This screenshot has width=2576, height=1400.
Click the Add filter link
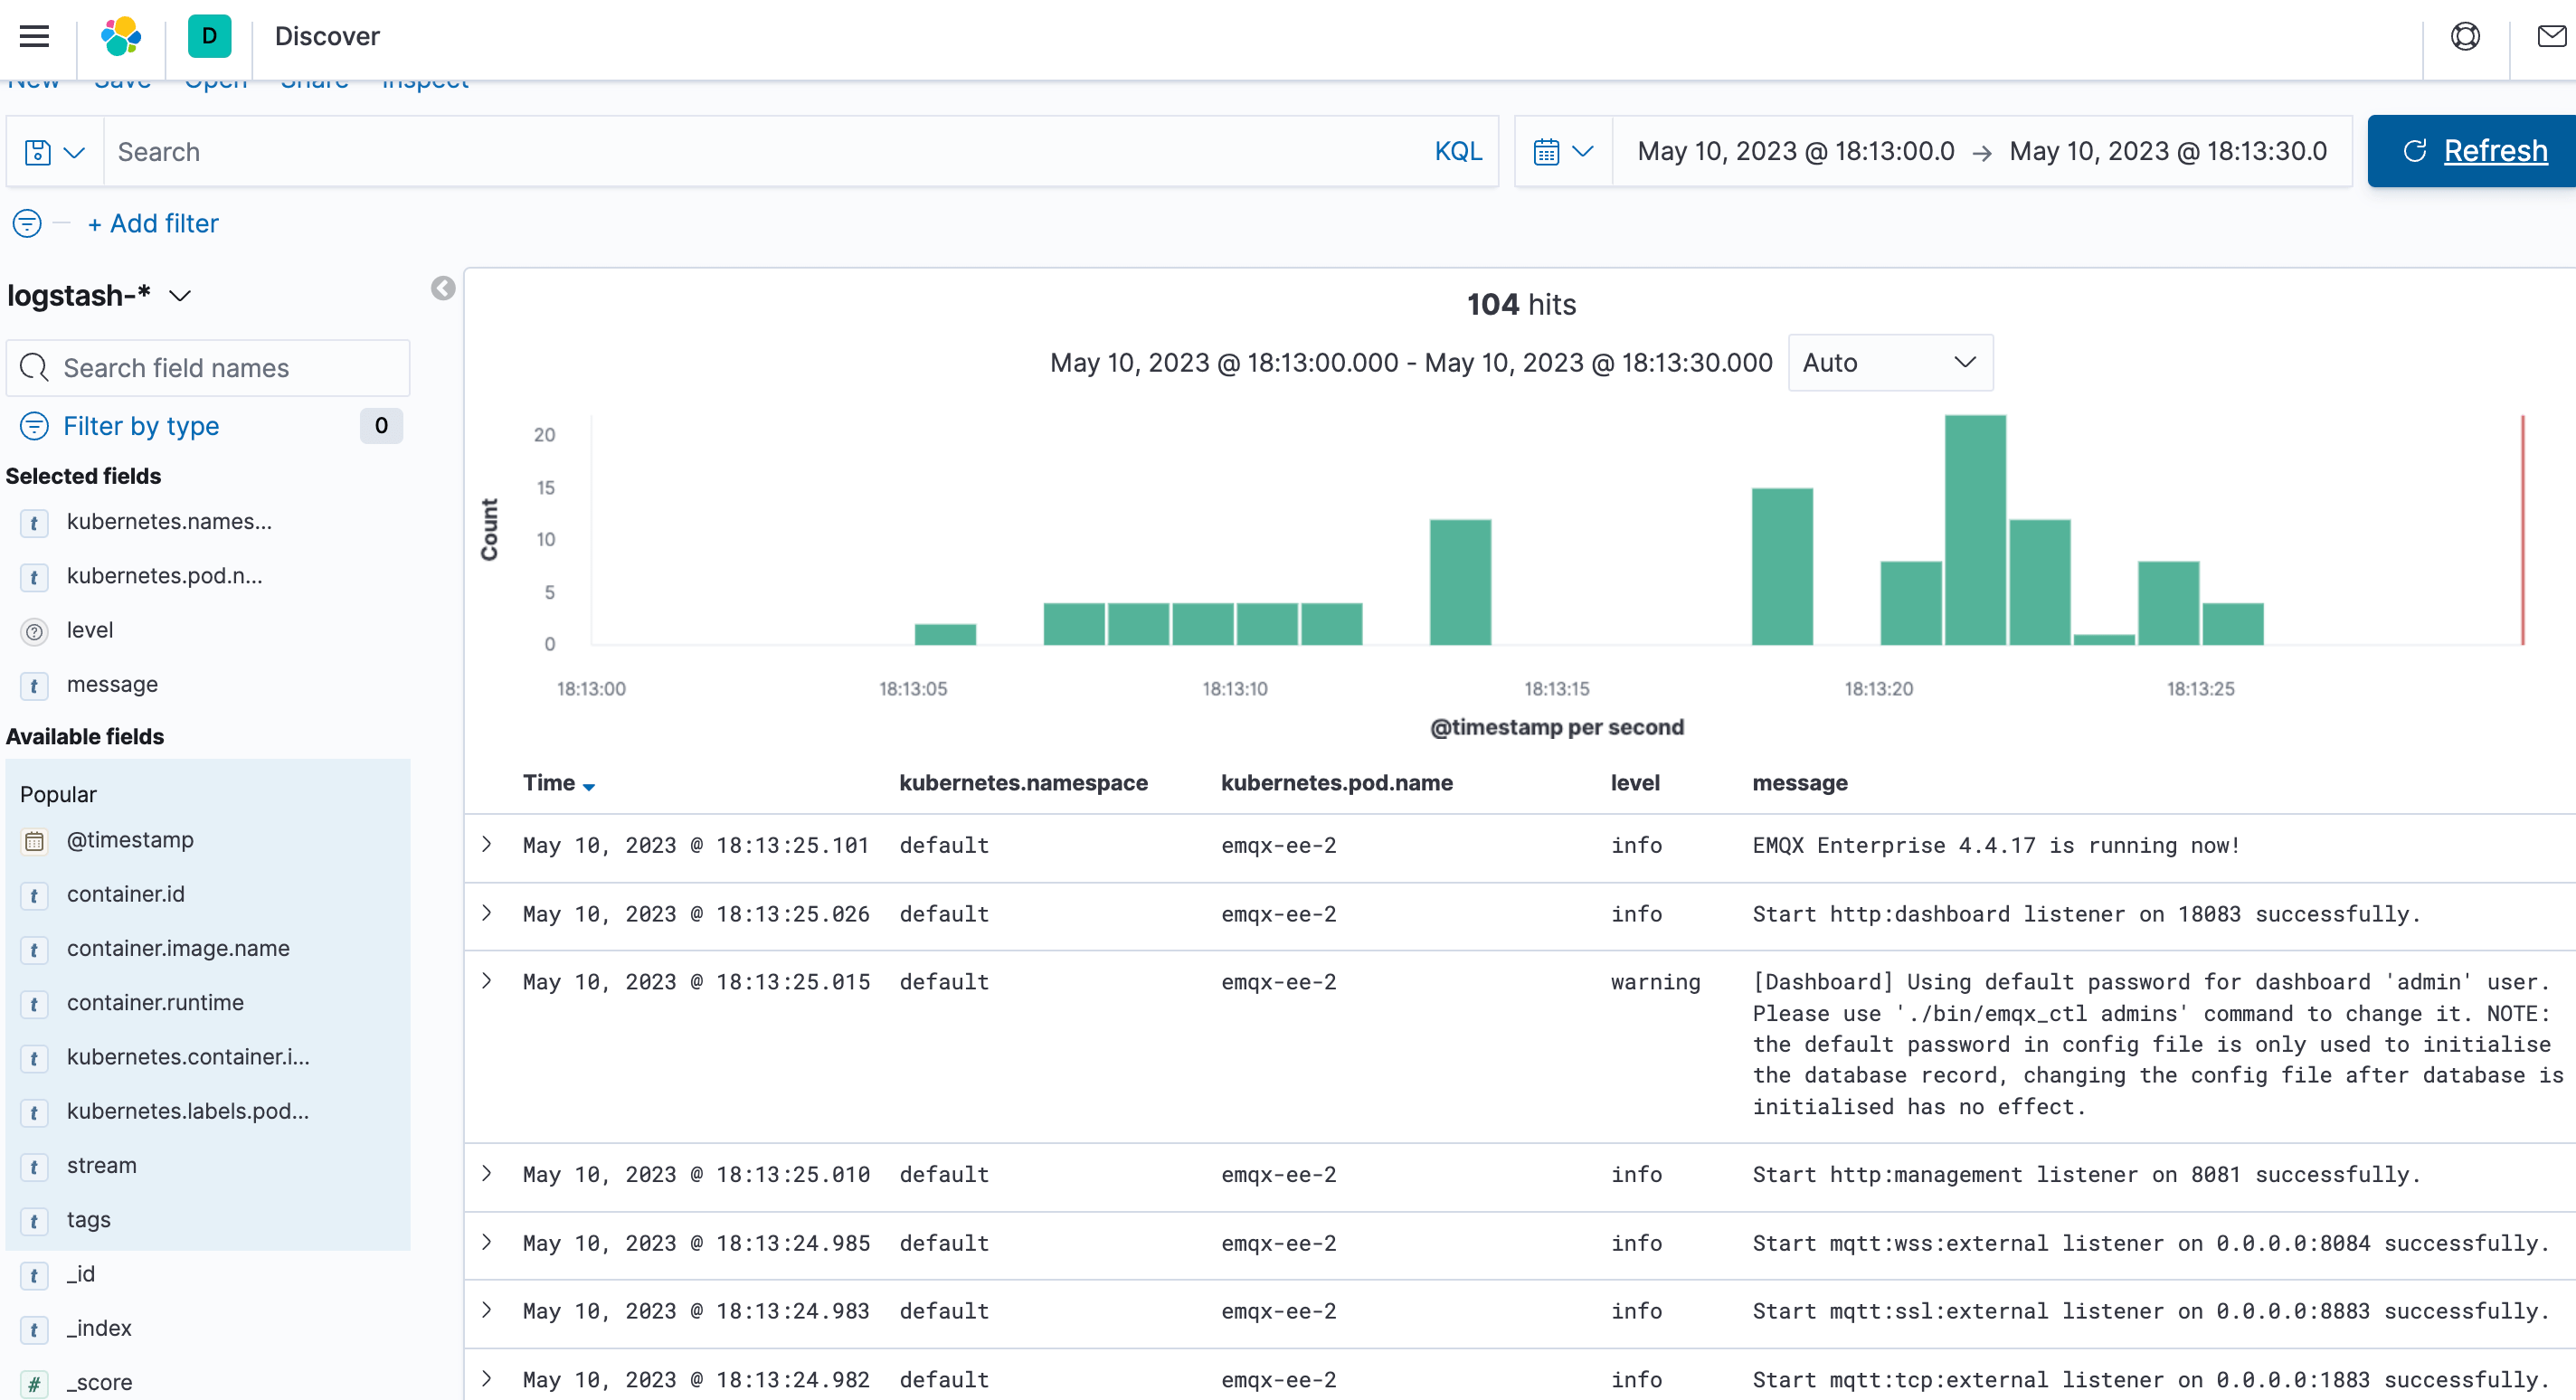153,223
